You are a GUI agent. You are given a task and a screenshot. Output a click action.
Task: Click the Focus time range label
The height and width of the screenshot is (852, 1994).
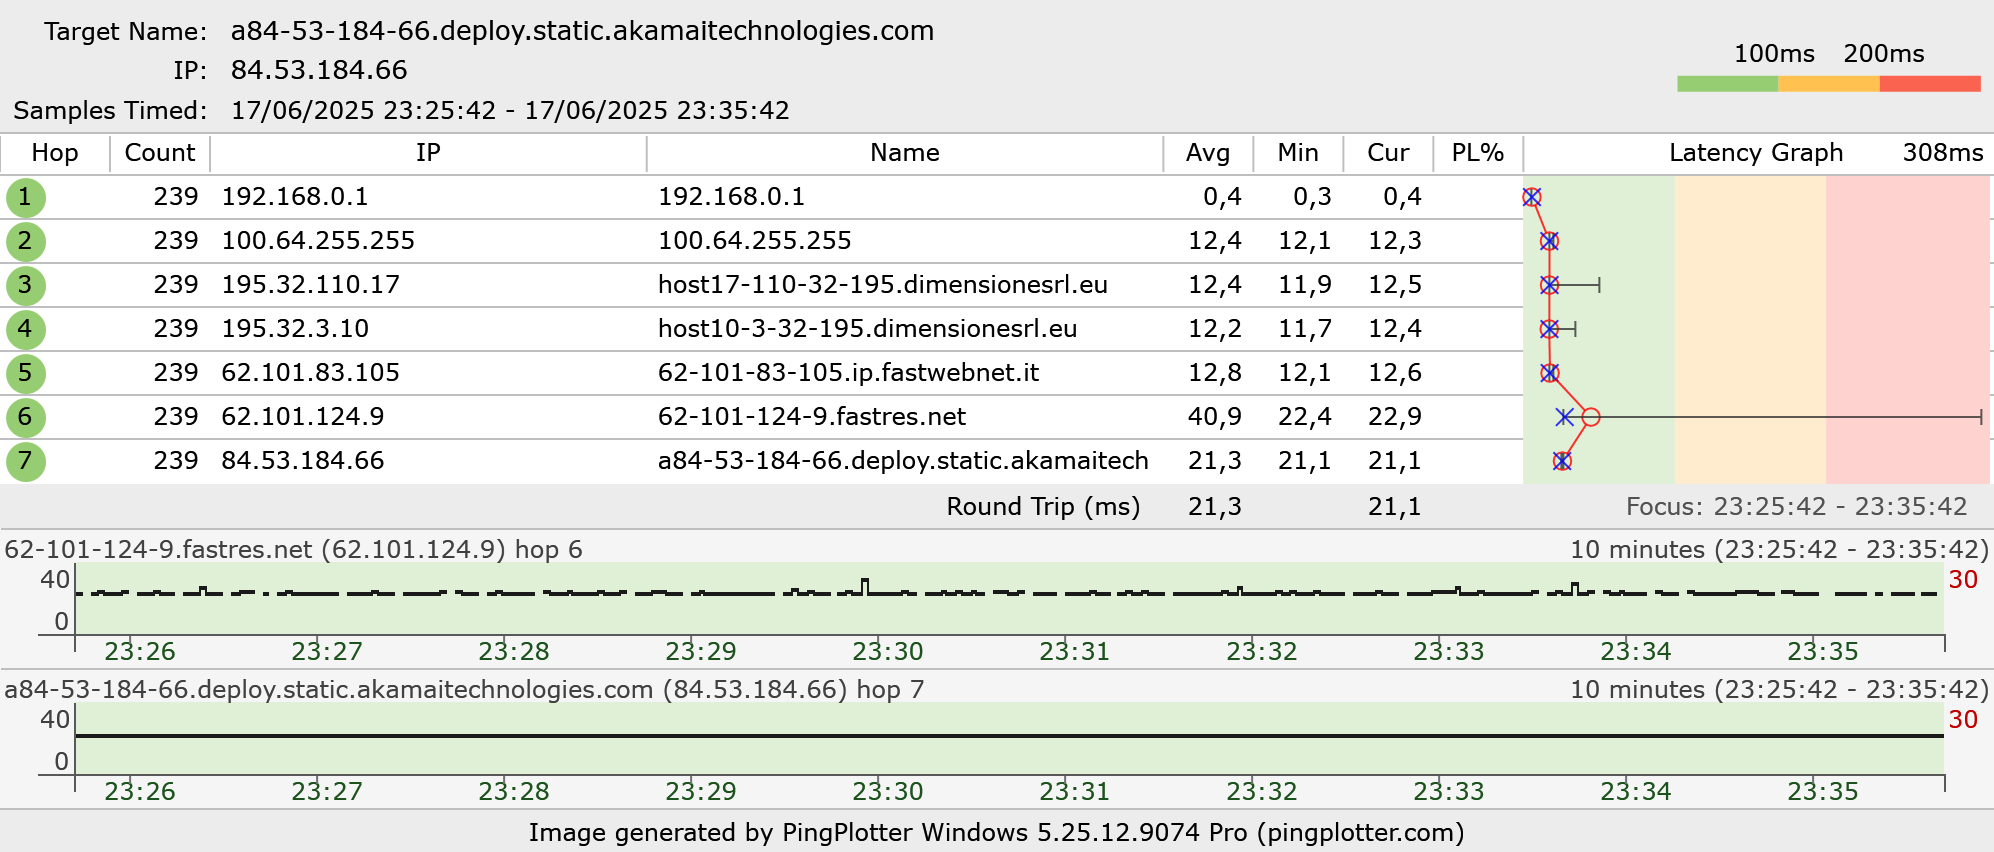[1796, 507]
